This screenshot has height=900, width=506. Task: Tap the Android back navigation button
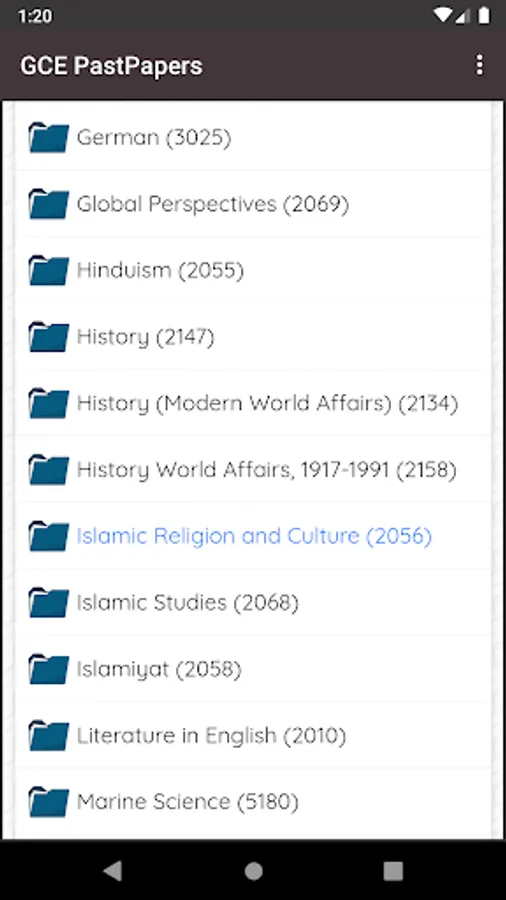pyautogui.click(x=113, y=871)
